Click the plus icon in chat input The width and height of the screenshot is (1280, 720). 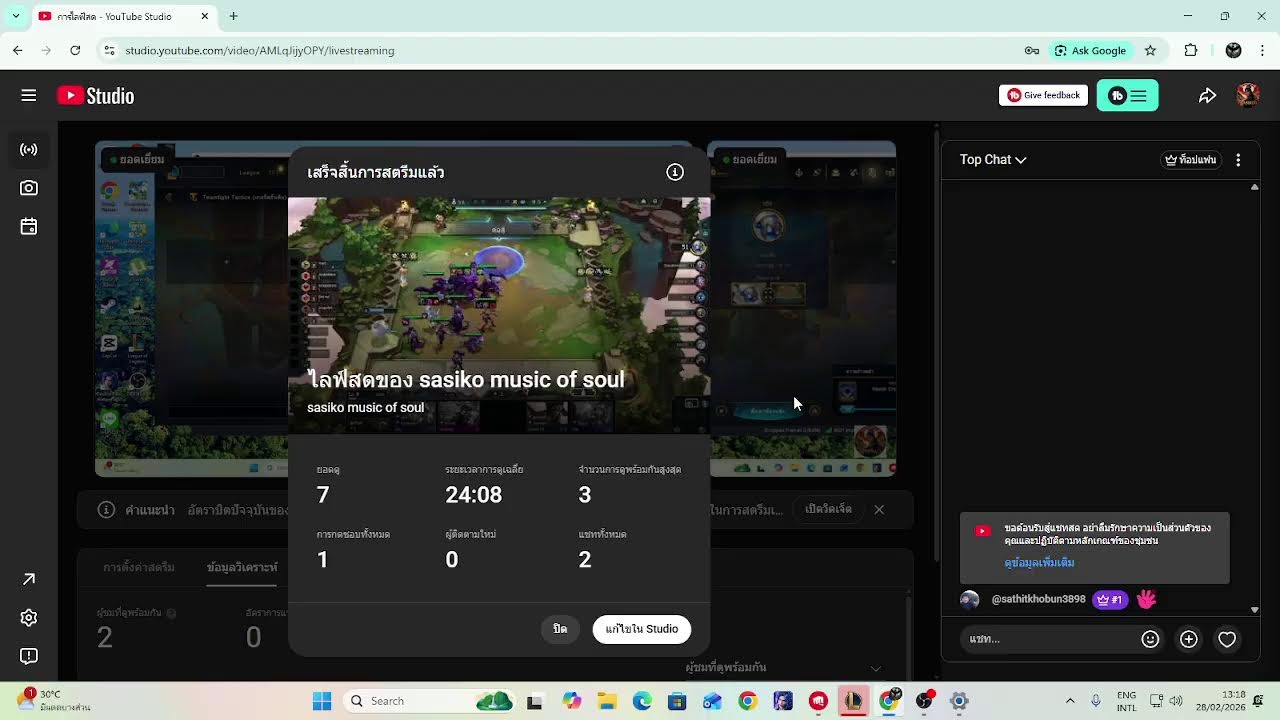tap(1189, 639)
